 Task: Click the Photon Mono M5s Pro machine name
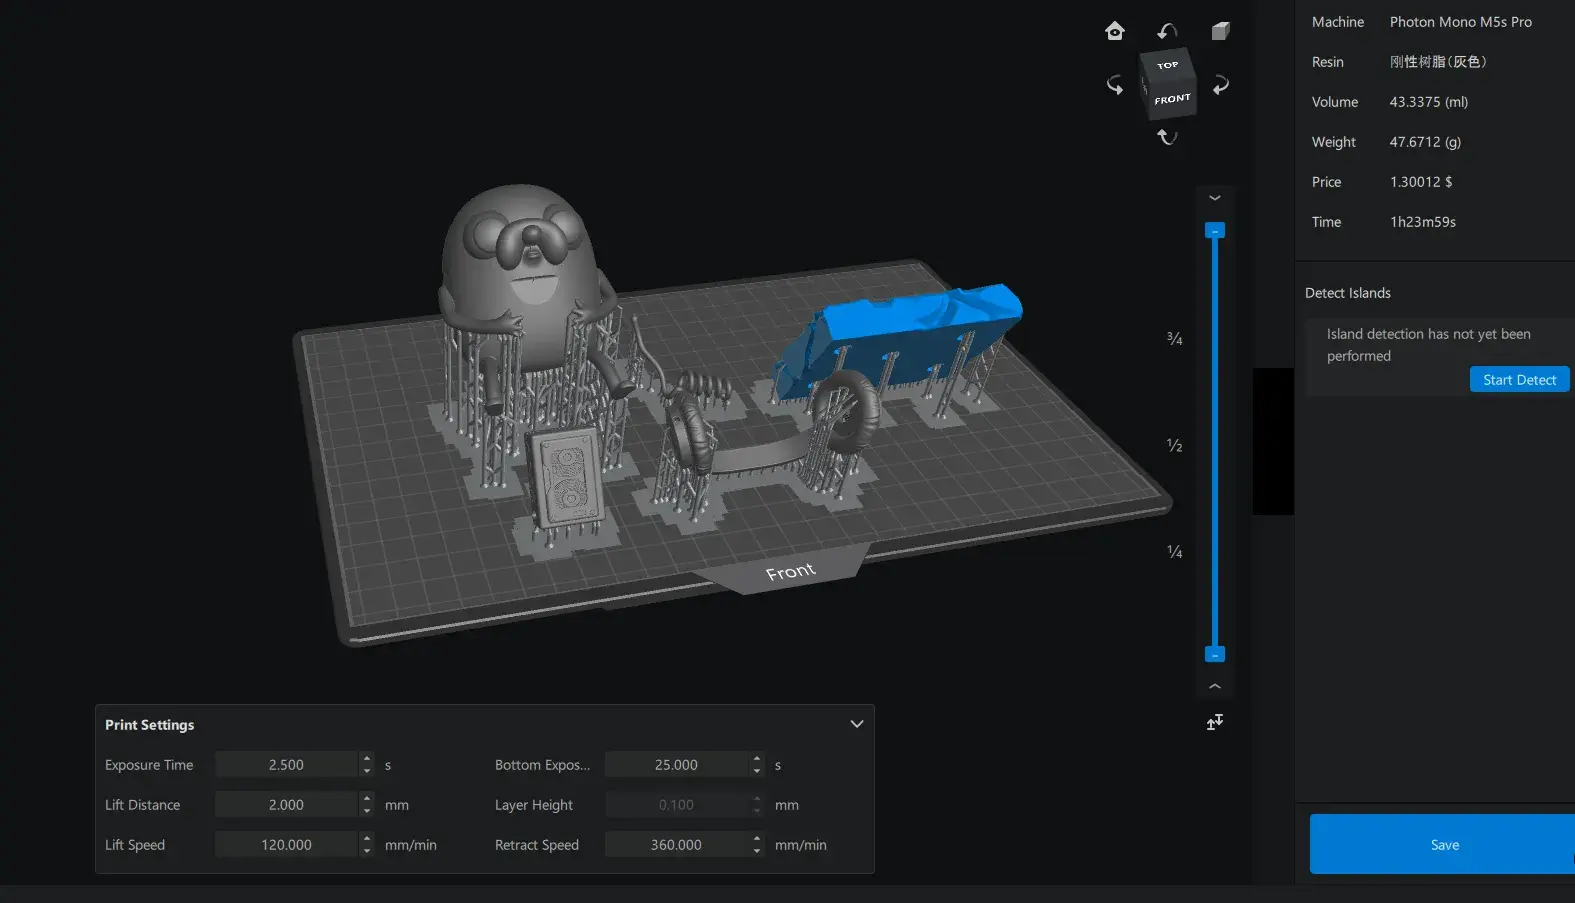(1460, 22)
